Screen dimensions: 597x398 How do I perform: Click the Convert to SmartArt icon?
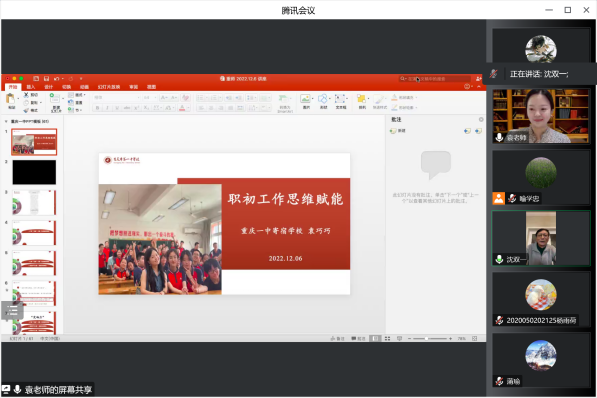coord(284,99)
